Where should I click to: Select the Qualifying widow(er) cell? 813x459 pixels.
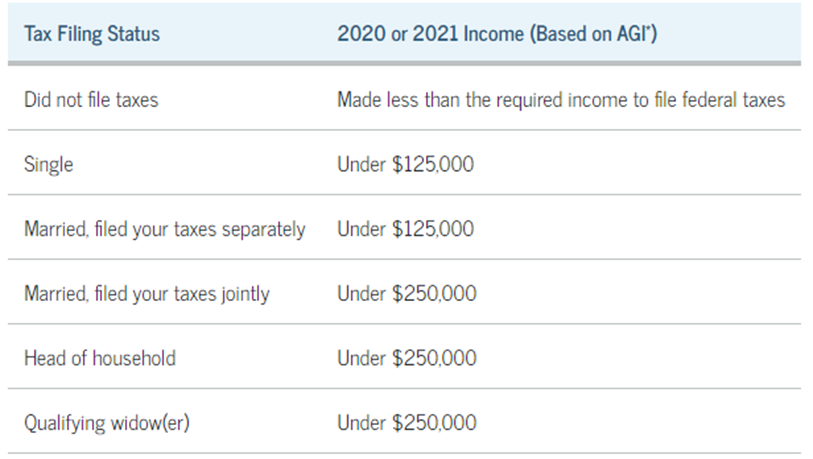click(x=107, y=423)
